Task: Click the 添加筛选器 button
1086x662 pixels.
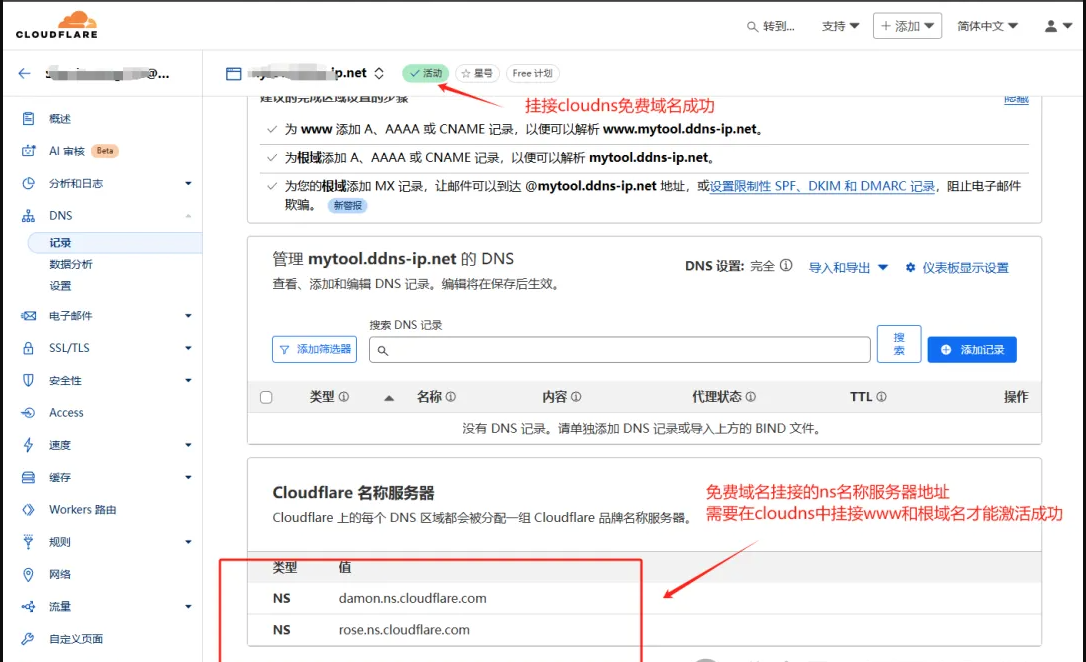Action: click(x=314, y=349)
